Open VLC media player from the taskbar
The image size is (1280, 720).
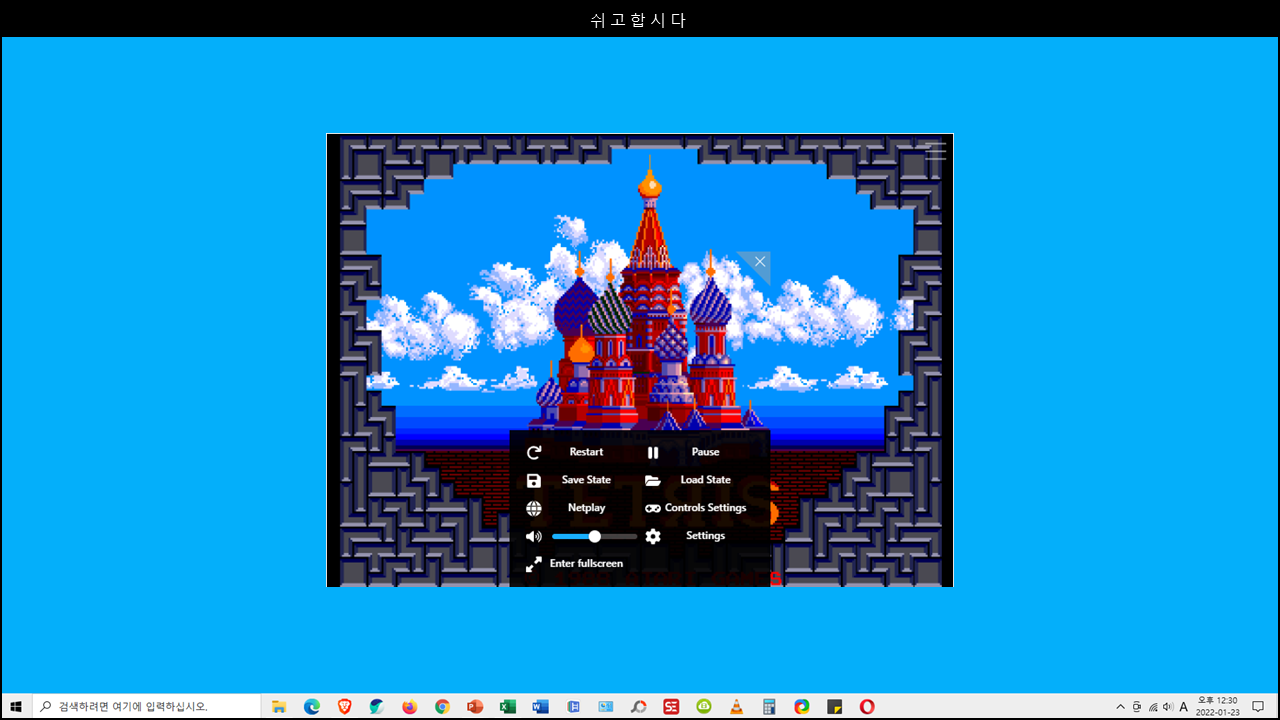point(736,707)
